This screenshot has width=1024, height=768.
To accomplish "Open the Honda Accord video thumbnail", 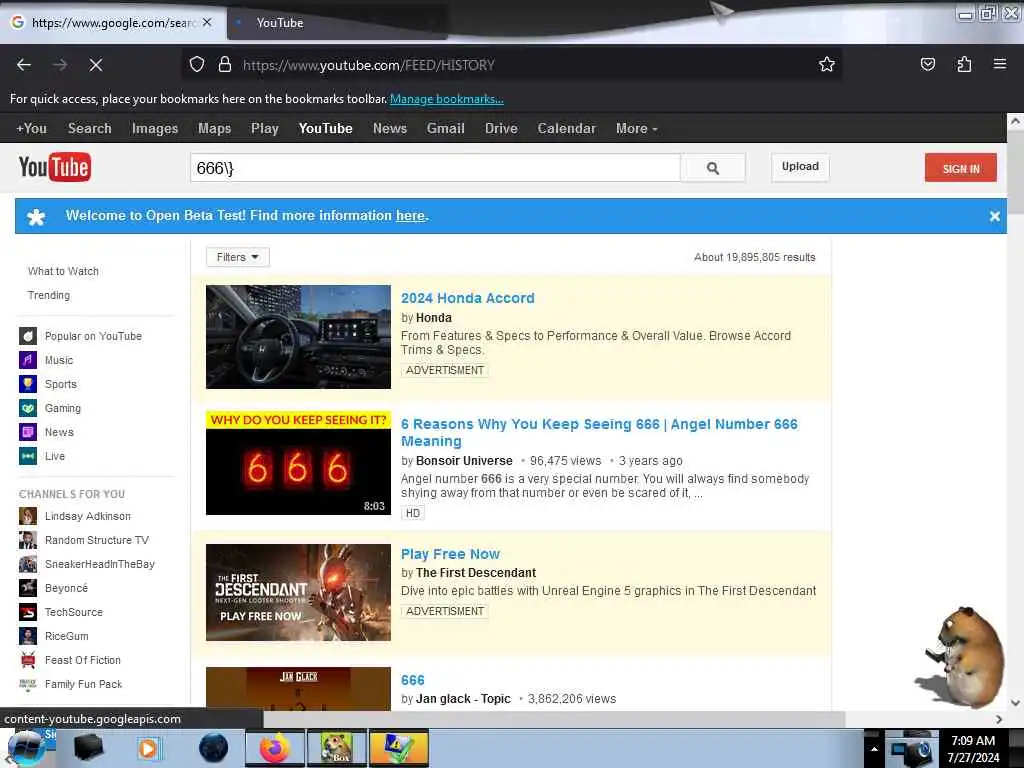I will [x=298, y=337].
